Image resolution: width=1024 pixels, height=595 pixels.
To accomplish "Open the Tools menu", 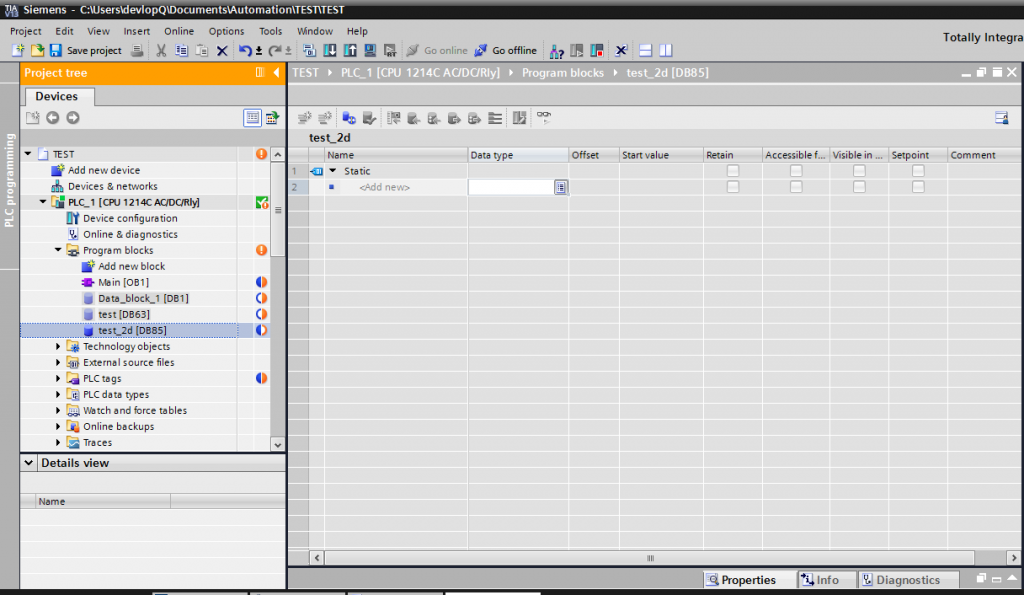I will point(270,31).
